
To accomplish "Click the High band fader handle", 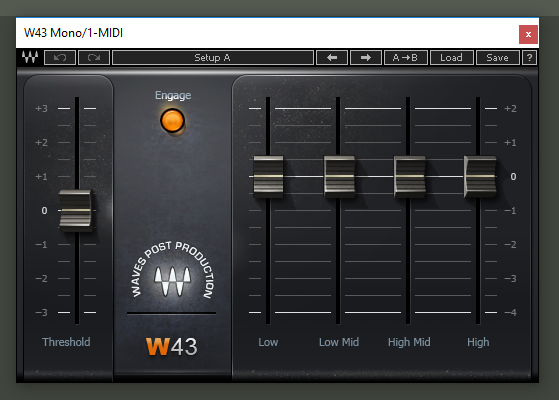I will [x=480, y=176].
